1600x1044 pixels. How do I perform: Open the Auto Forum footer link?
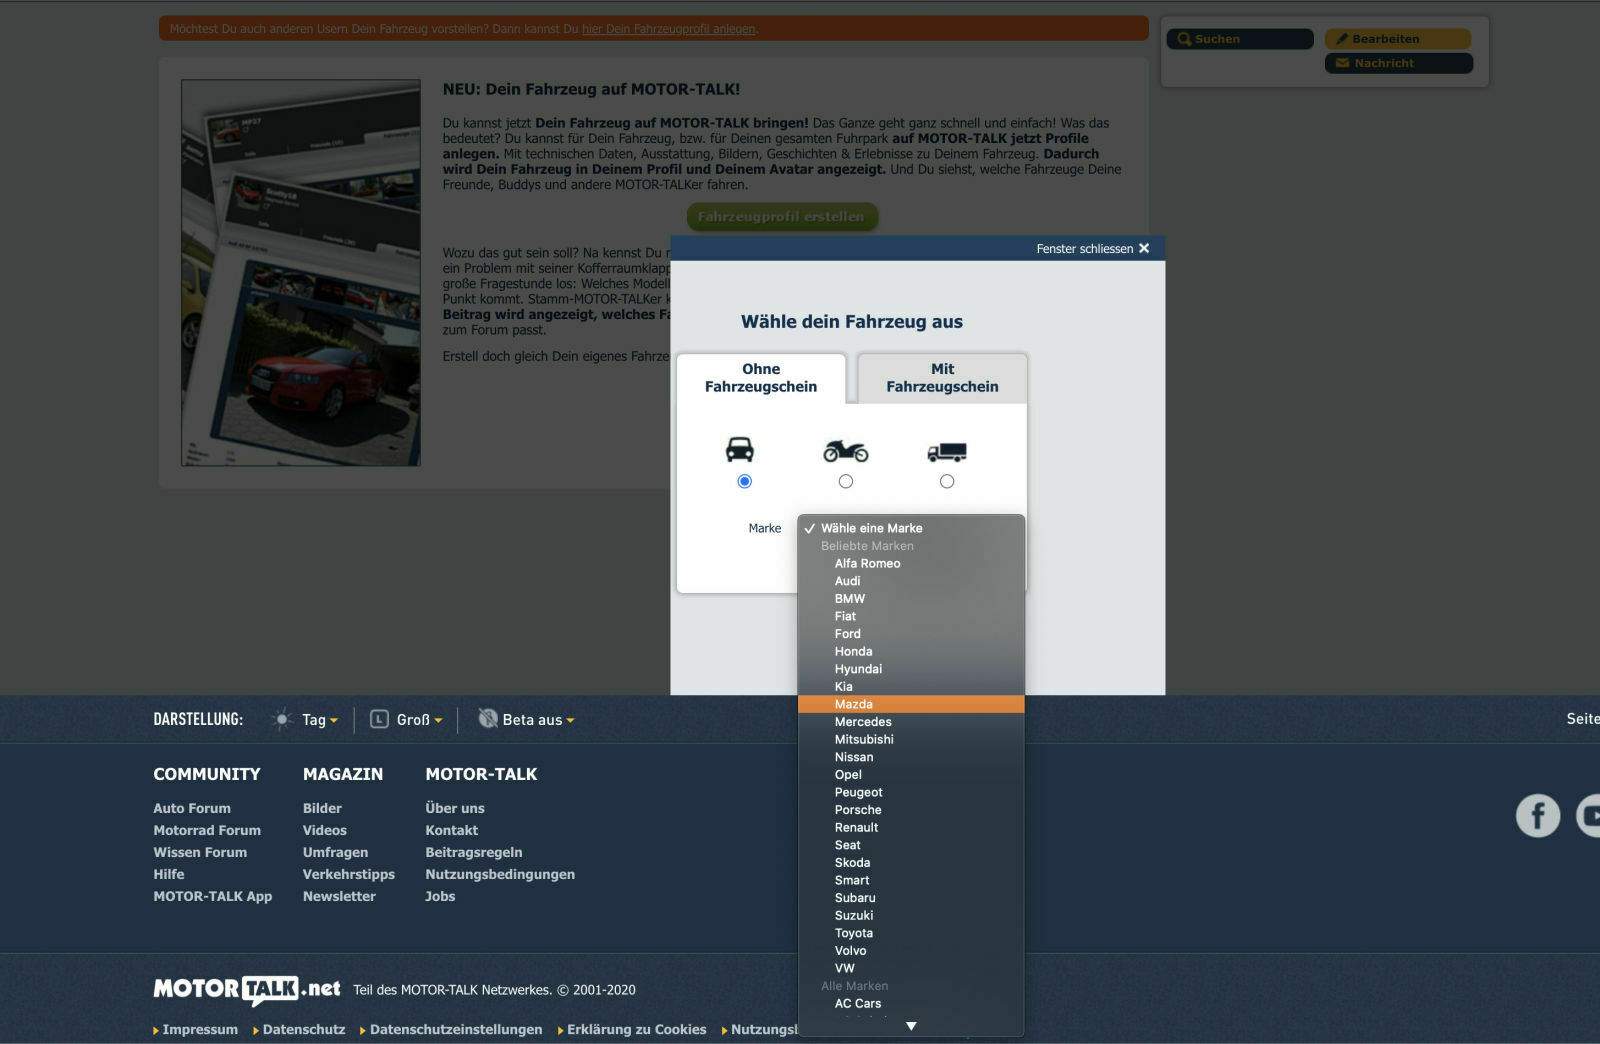[x=192, y=808]
